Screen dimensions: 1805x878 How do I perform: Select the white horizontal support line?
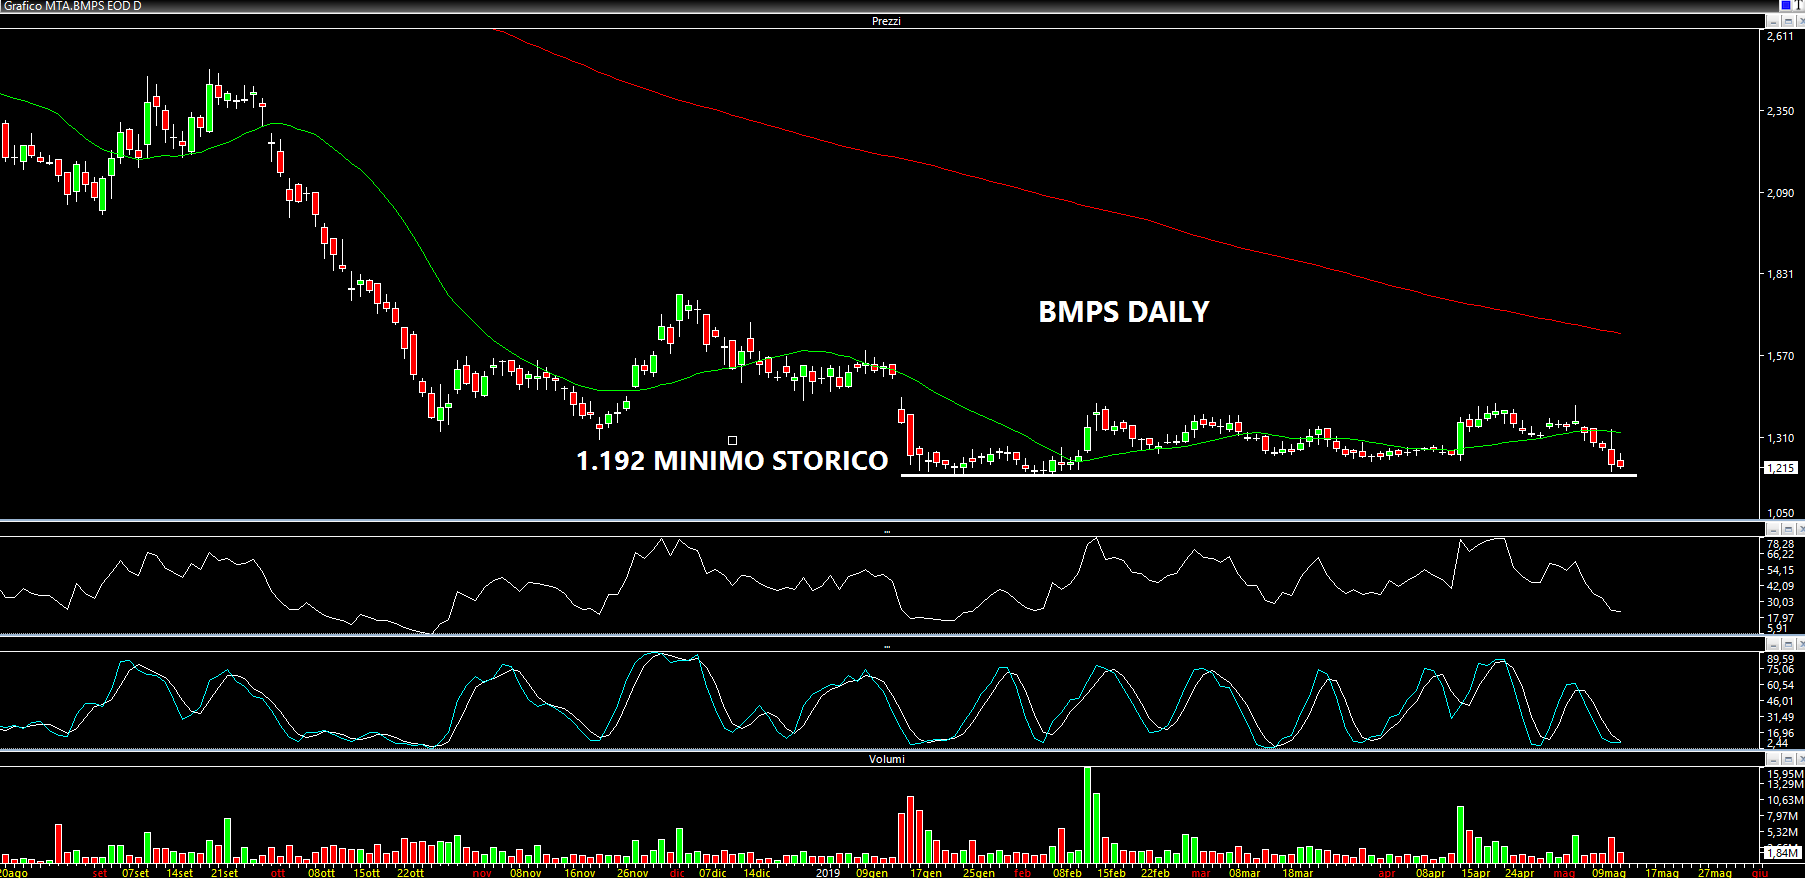pyautogui.click(x=1268, y=475)
